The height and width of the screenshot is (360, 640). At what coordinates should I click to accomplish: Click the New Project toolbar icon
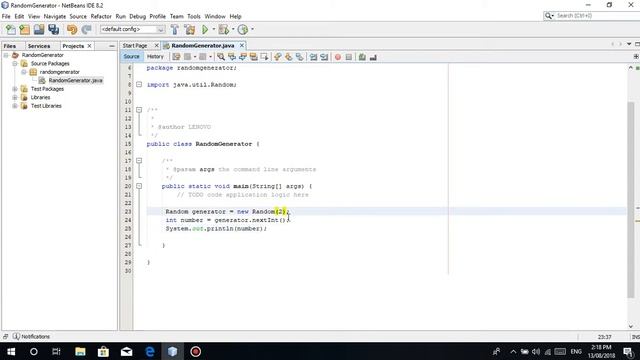[24, 29]
